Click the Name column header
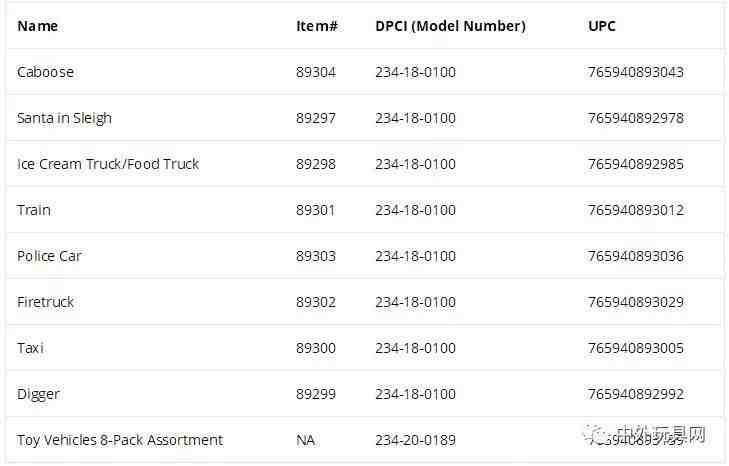Viewport: 729px width, 466px height. pyautogui.click(x=38, y=26)
